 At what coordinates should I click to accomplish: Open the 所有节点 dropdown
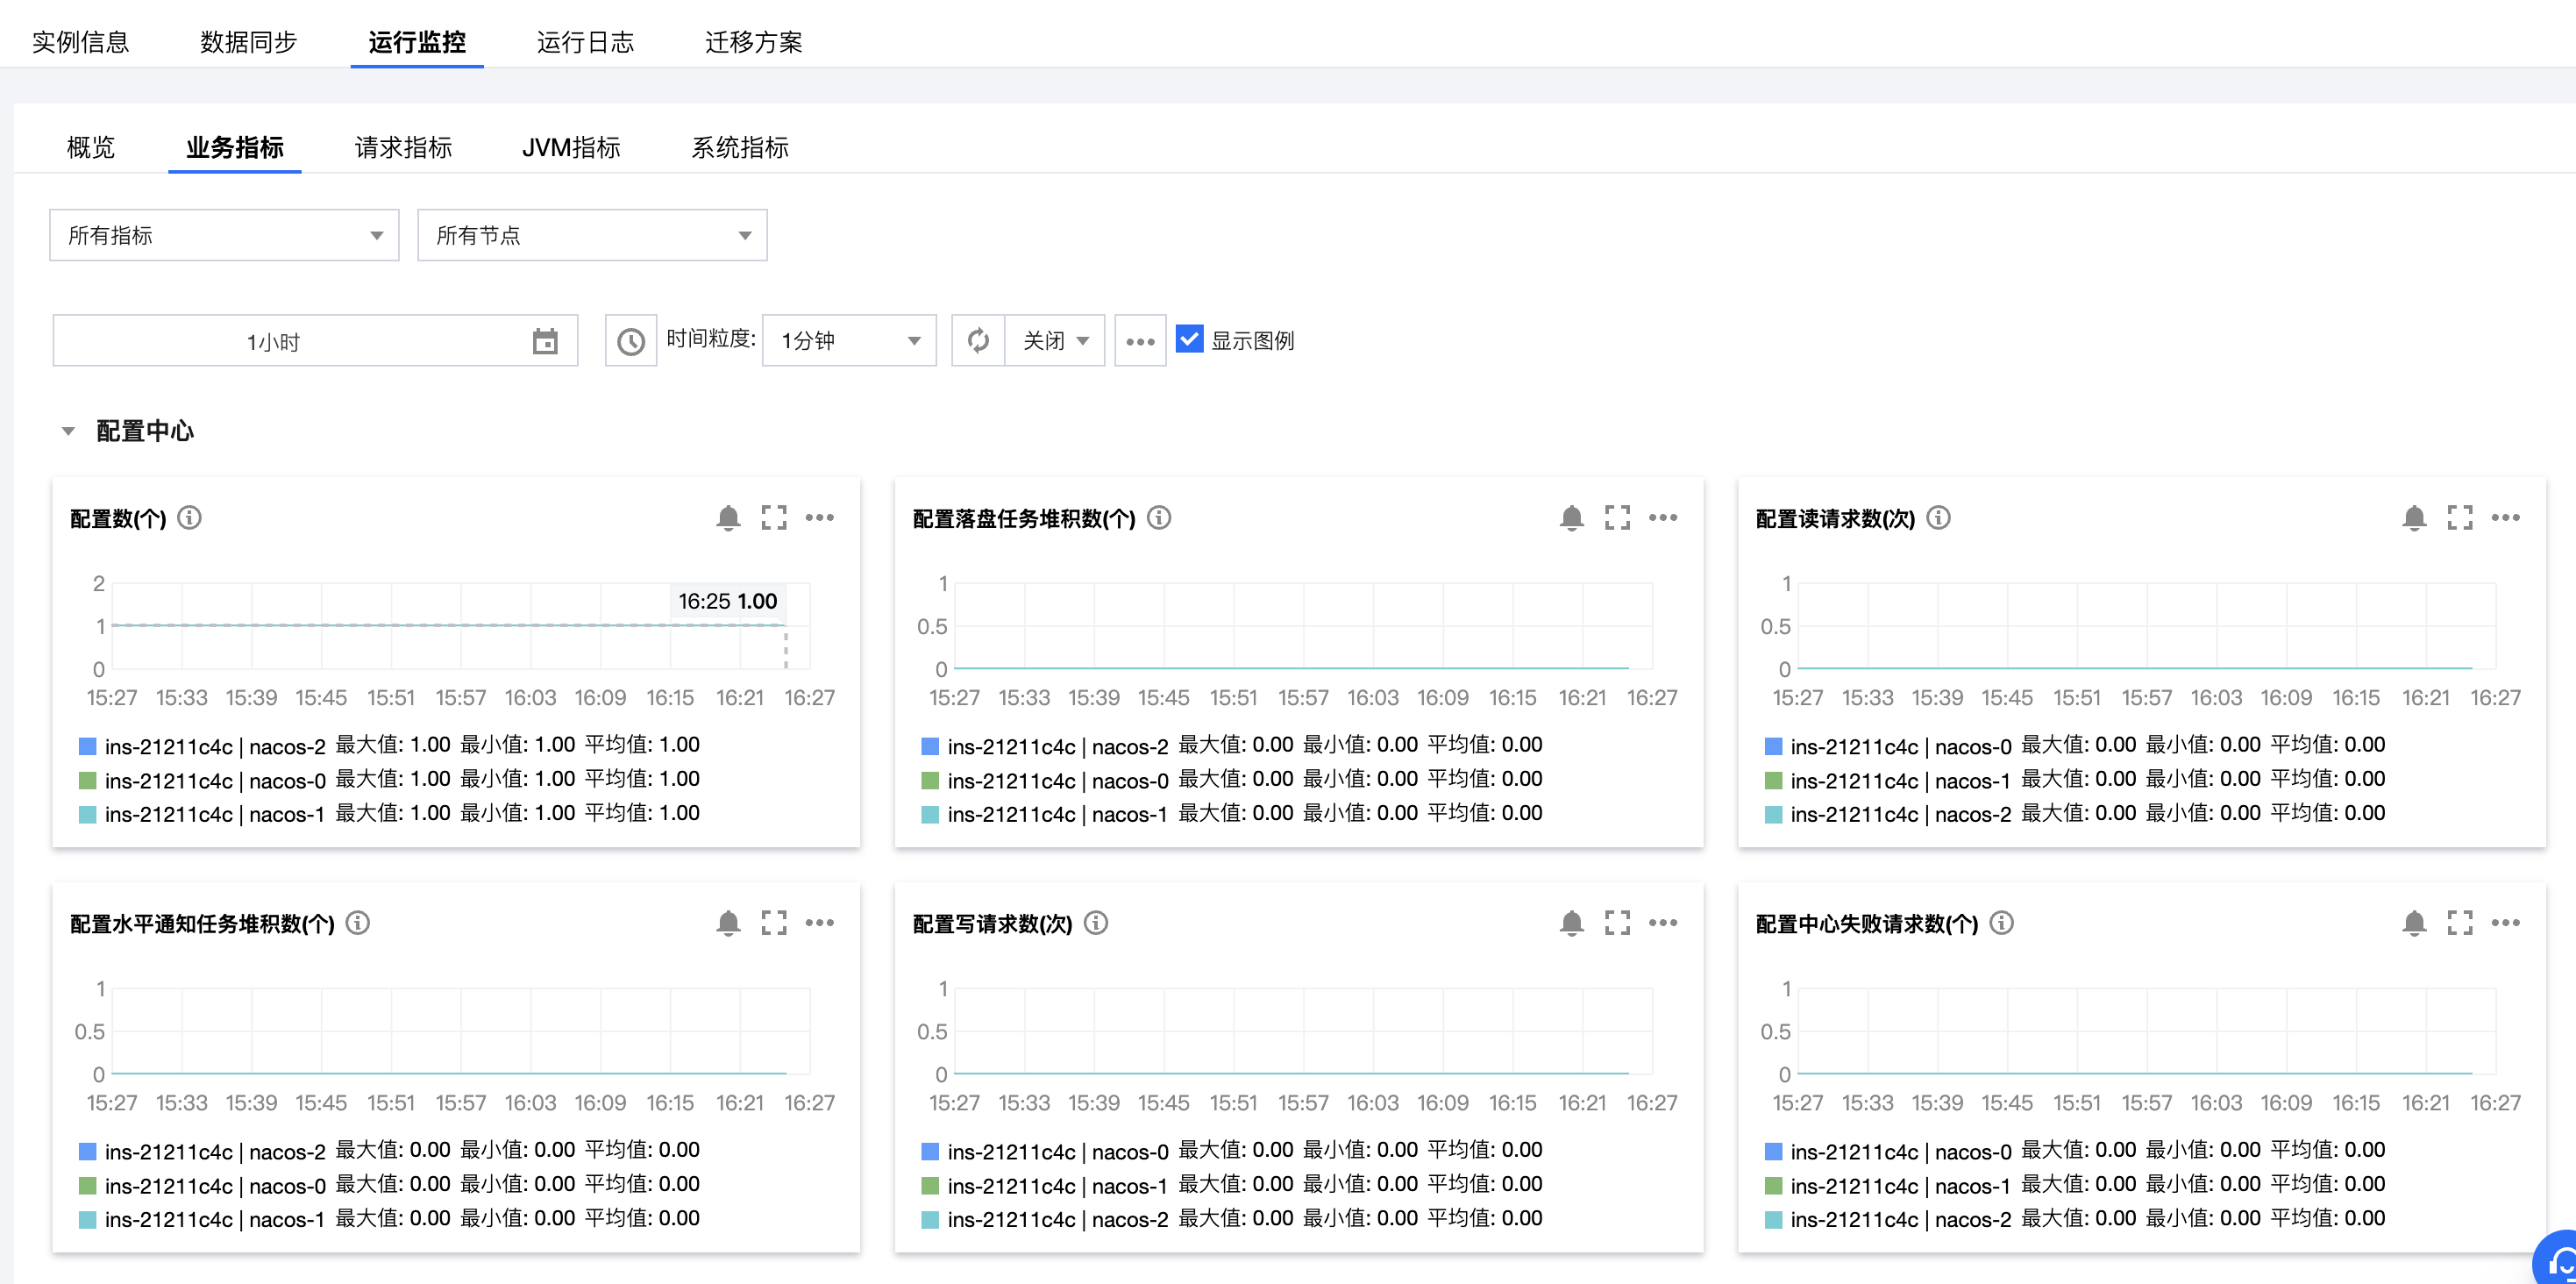pos(592,235)
